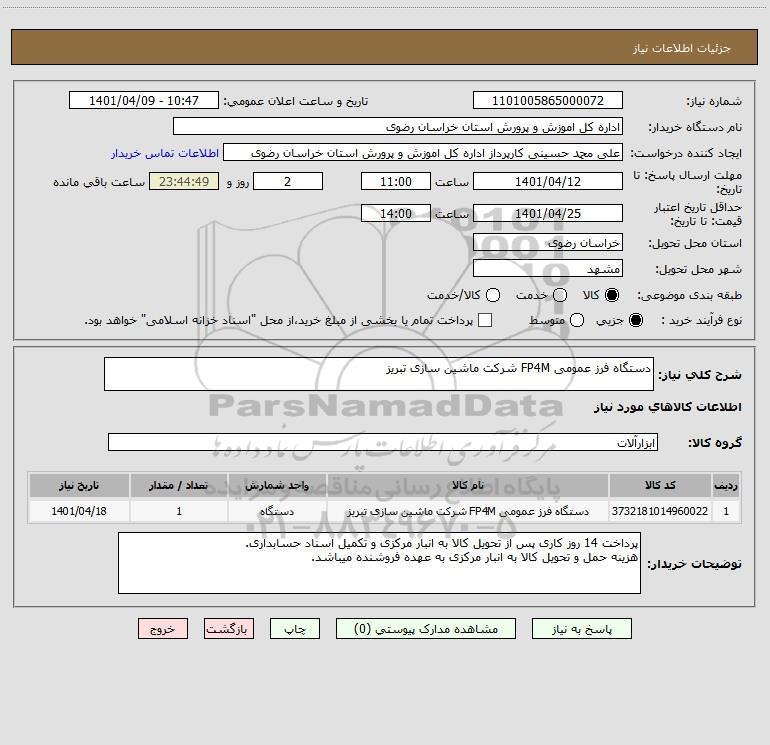770x745 pixels.
Task: Click the تاریخ نیاز column header
Action: 79,485
